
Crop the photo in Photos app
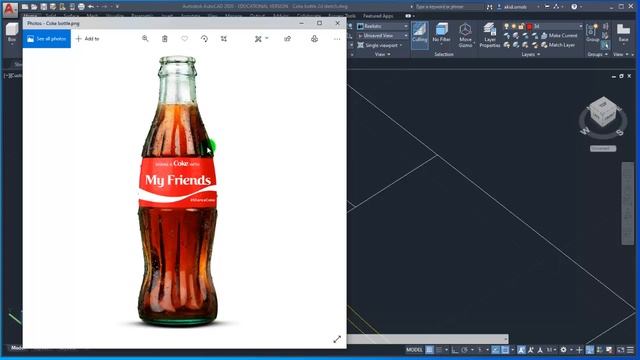(x=224, y=39)
